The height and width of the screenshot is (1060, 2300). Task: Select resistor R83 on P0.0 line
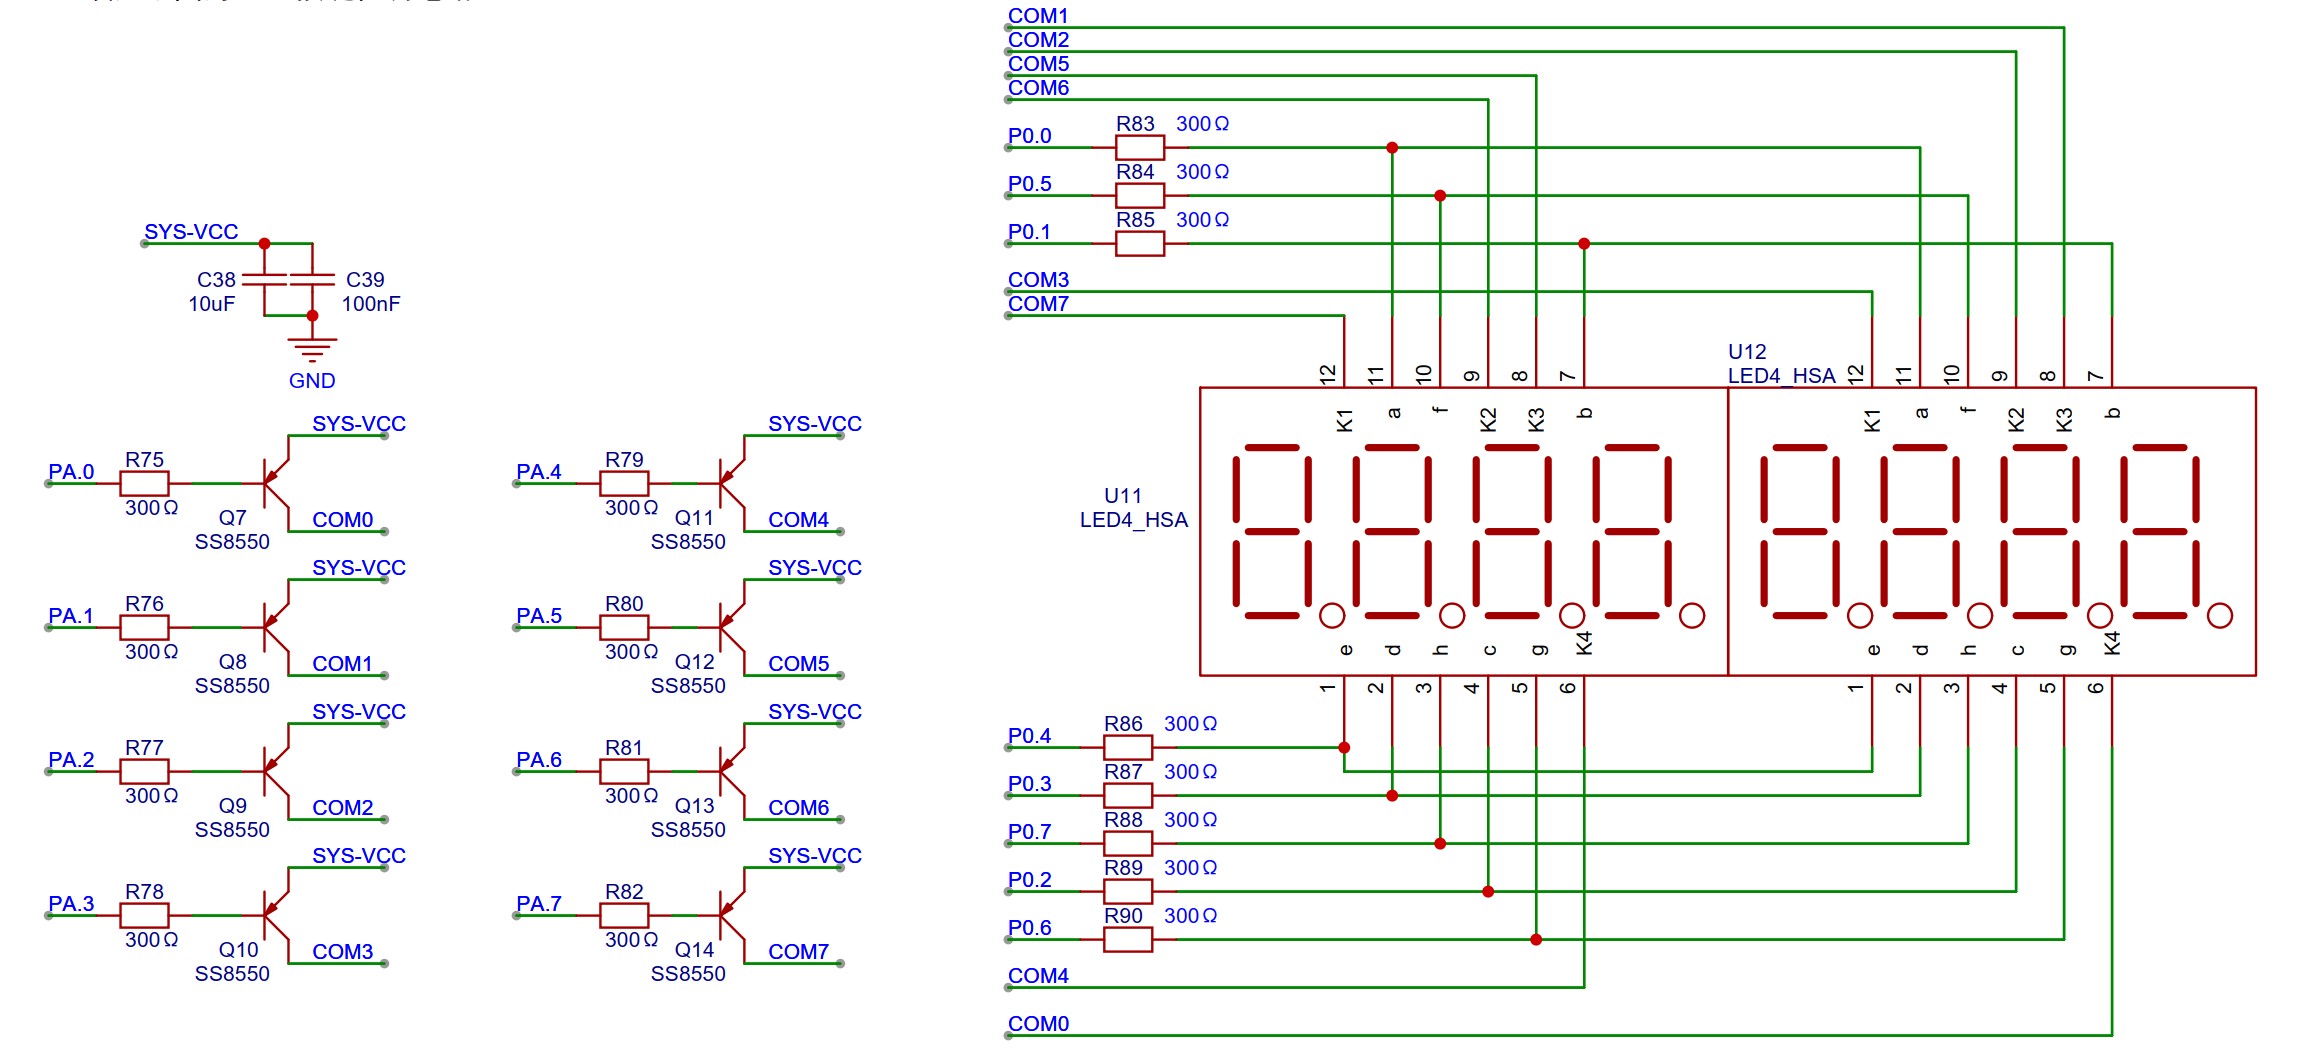(x=1140, y=147)
